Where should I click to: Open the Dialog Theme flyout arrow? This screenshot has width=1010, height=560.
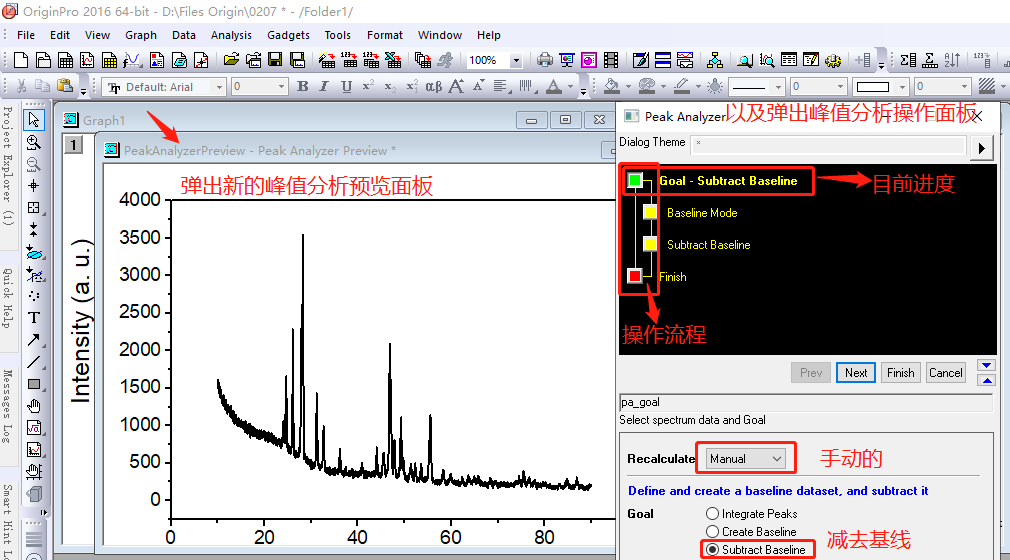(982, 148)
